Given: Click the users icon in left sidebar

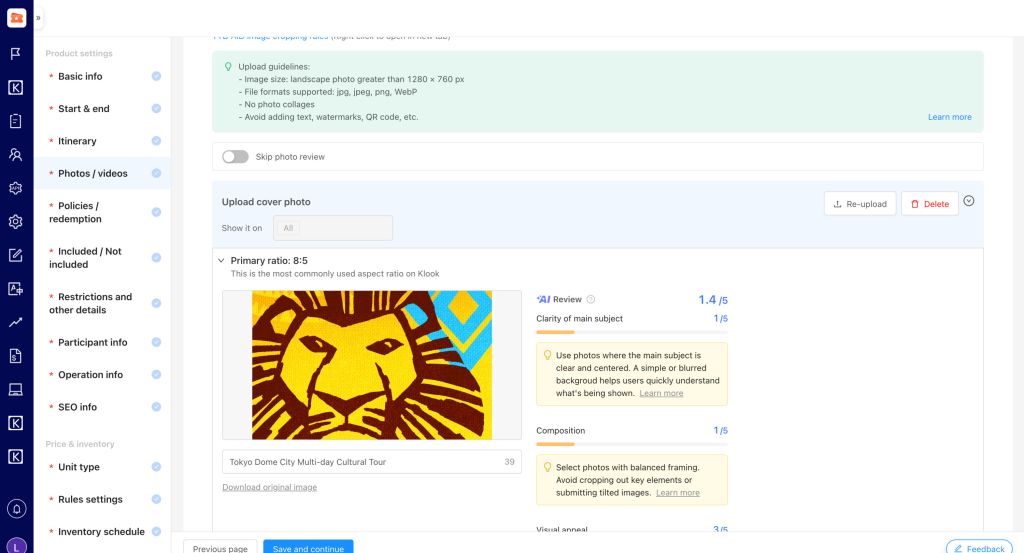Looking at the screenshot, I should [x=16, y=155].
